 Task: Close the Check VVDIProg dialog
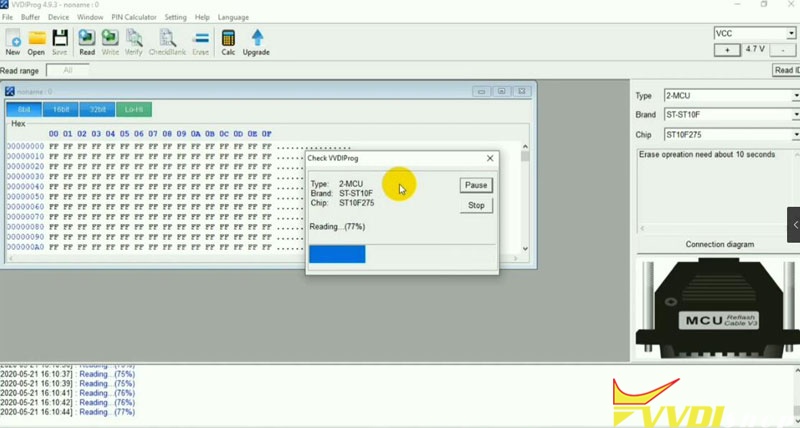click(x=490, y=158)
